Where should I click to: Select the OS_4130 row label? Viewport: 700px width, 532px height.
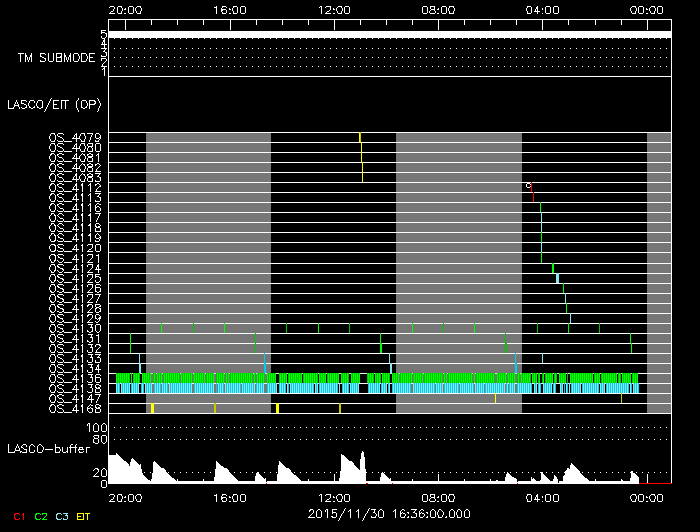75,328
